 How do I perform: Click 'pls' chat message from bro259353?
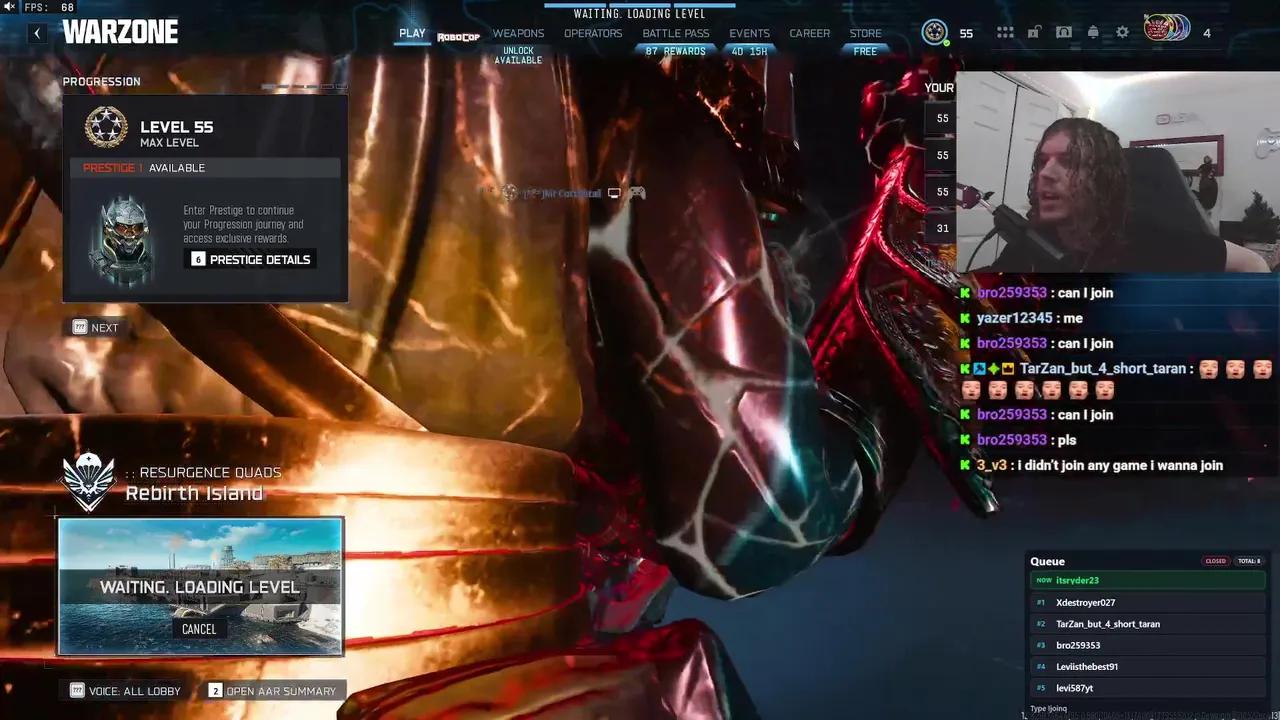click(1026, 440)
